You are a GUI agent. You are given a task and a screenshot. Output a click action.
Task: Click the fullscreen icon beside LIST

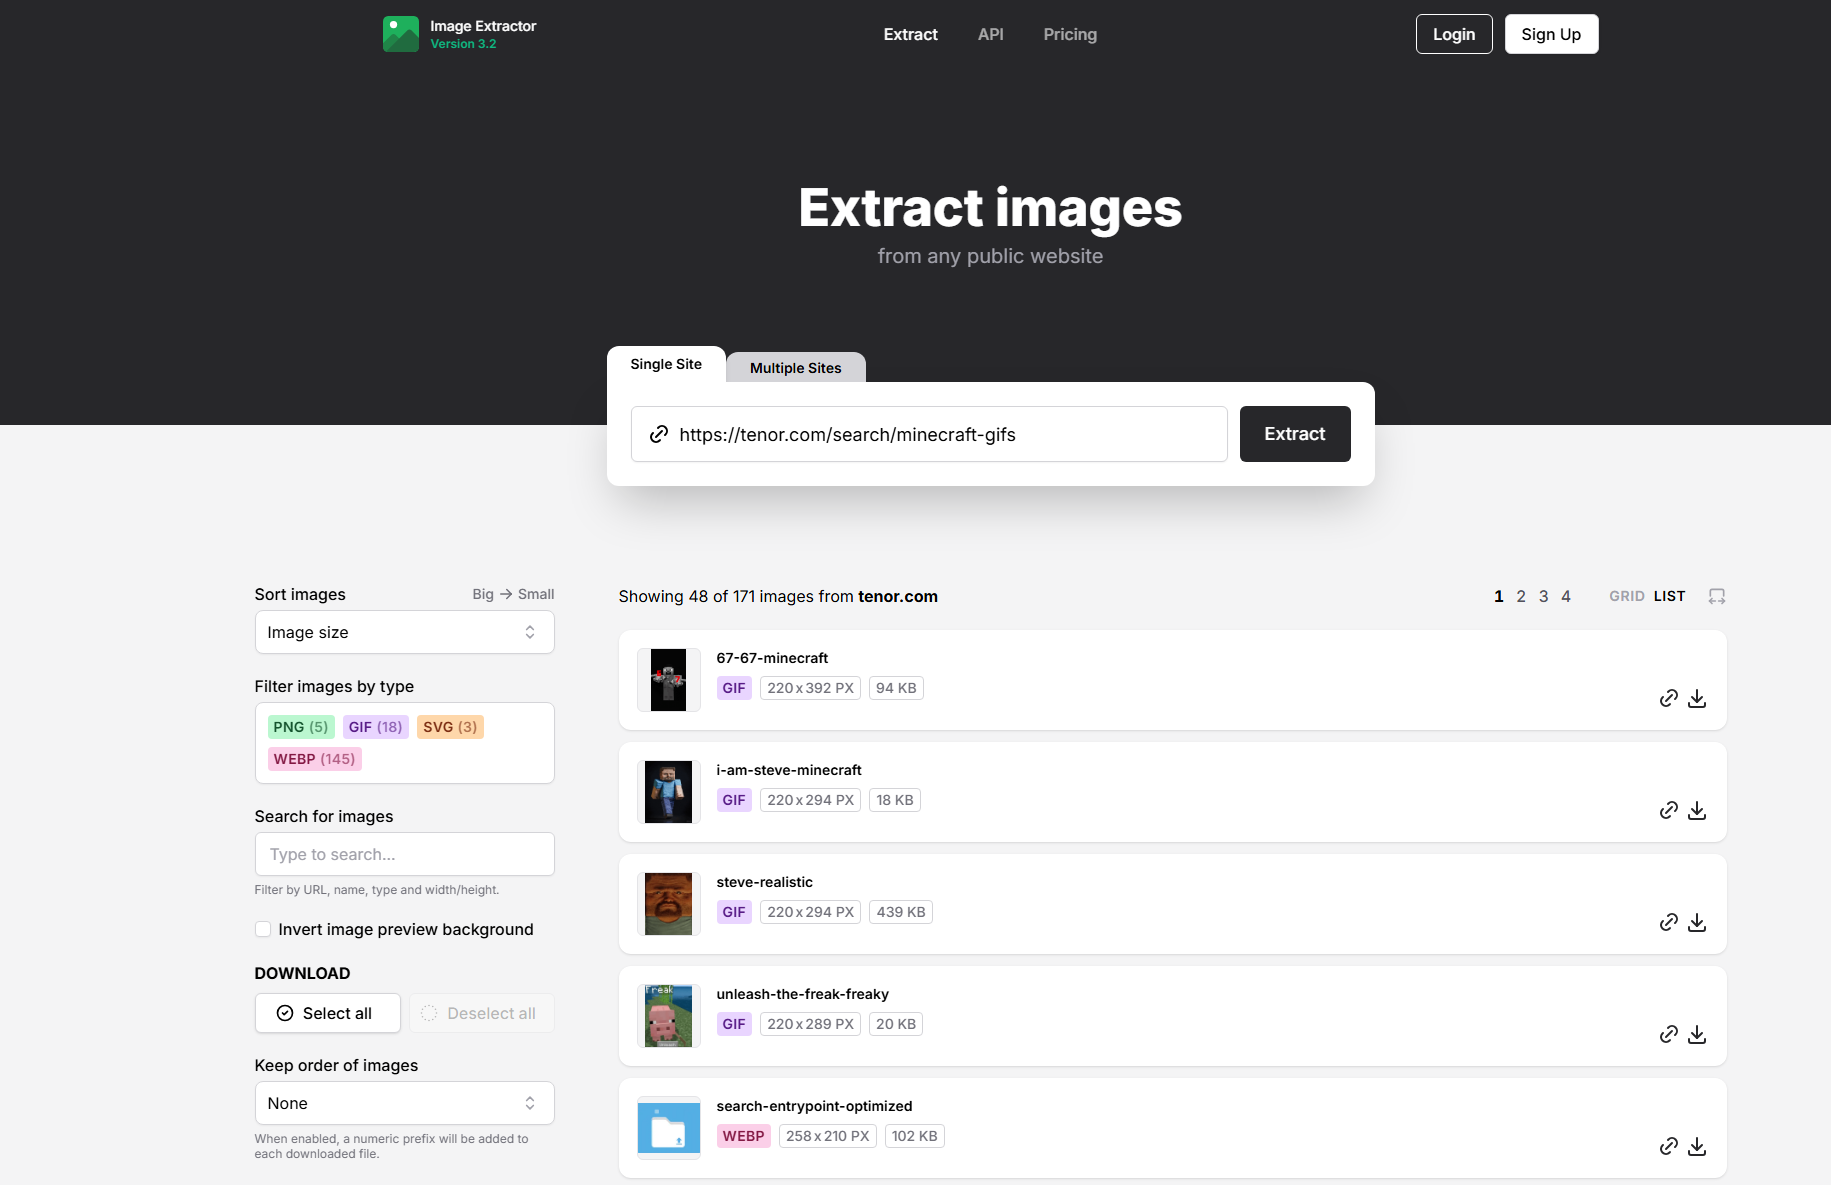[x=1717, y=596]
